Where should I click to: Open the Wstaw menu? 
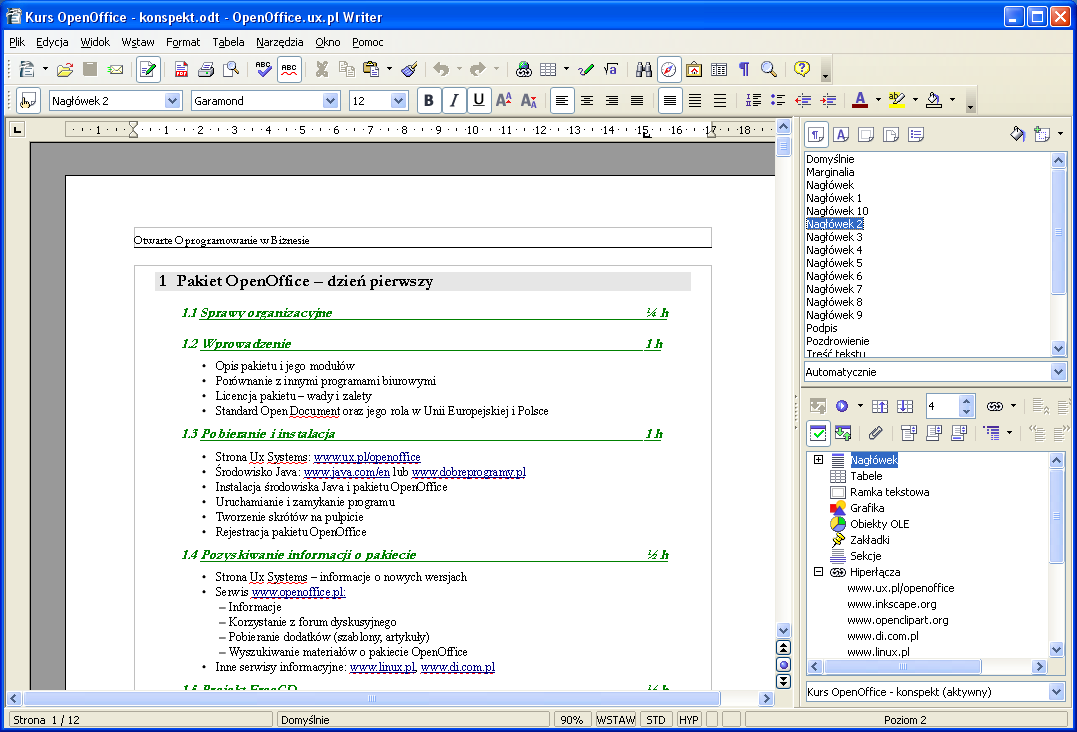click(x=138, y=42)
